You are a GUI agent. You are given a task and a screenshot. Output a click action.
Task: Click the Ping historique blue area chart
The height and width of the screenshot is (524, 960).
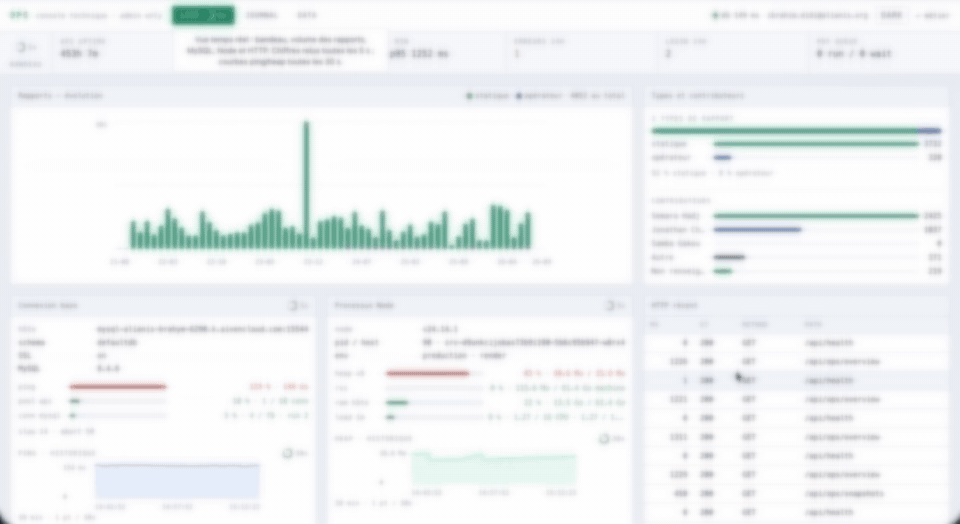[x=177, y=481]
